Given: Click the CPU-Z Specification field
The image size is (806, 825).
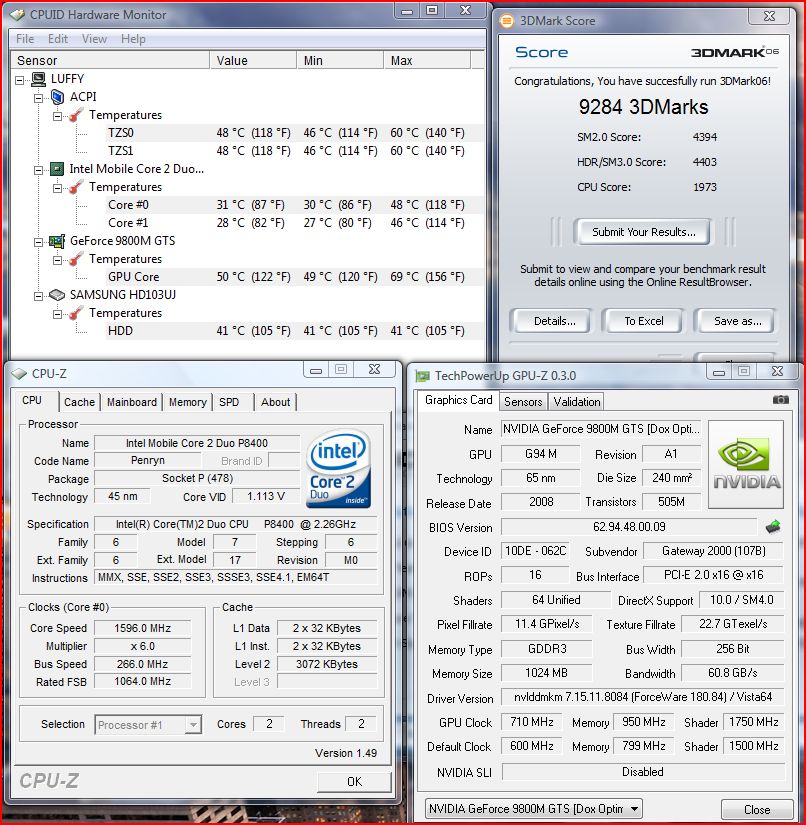Looking at the screenshot, I should click(x=236, y=525).
